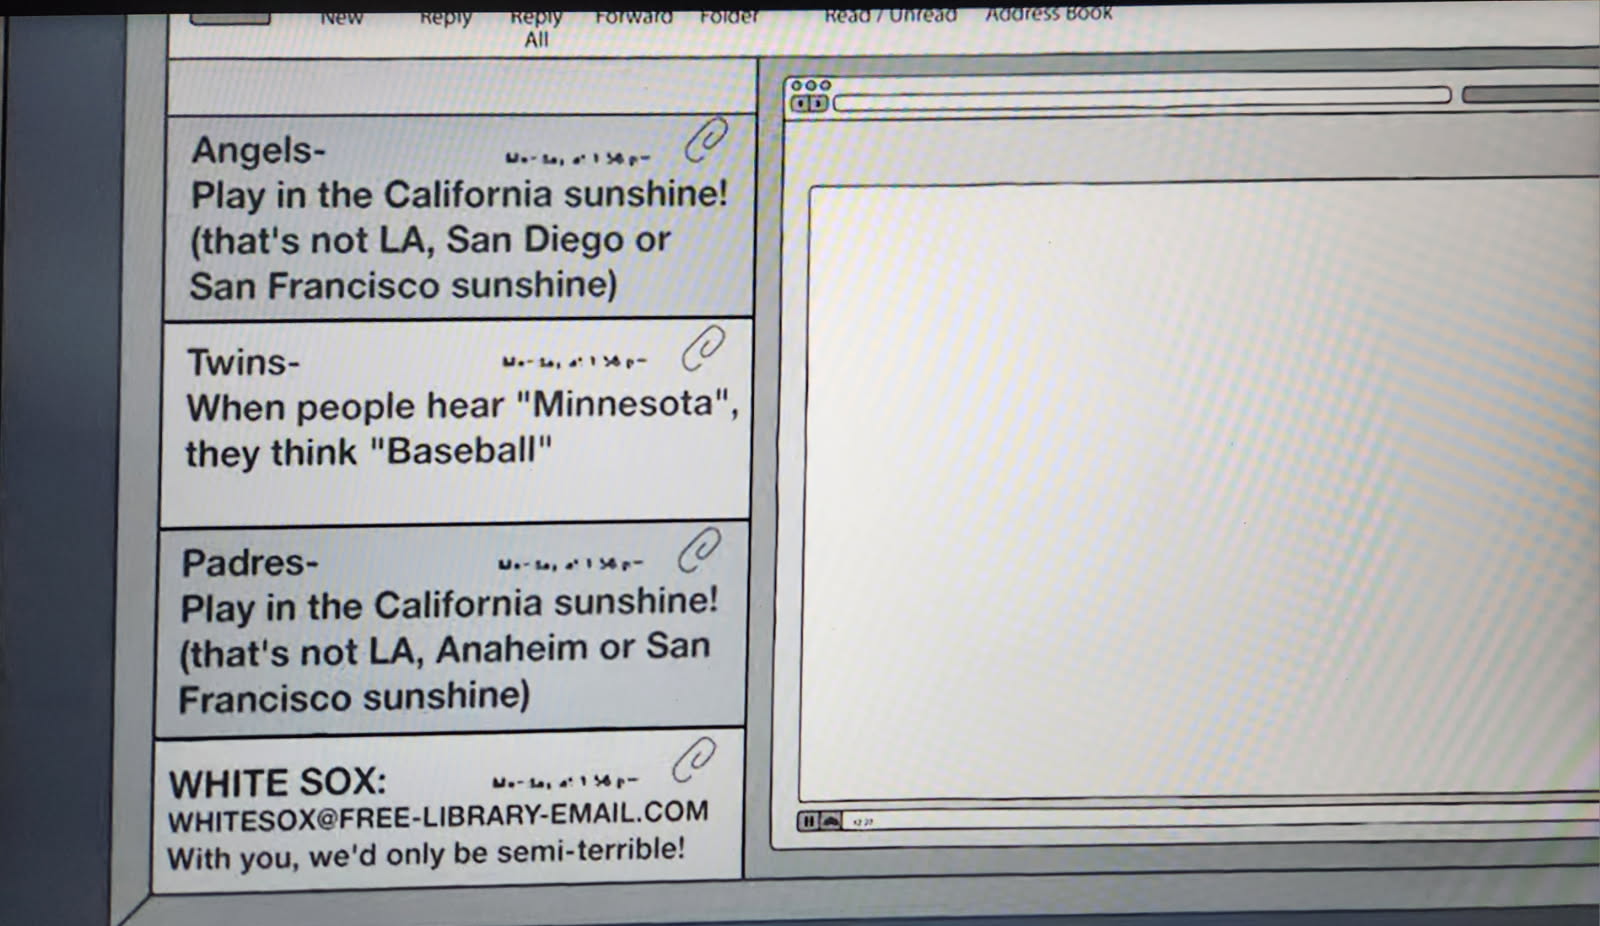Click the blank content pane of viewer
Screen dimensions: 1600x926
coord(1200,490)
